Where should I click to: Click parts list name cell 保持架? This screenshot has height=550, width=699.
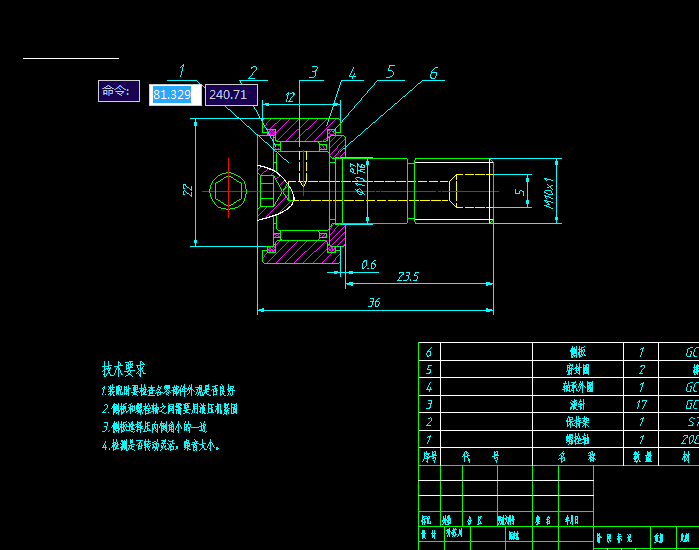click(578, 422)
